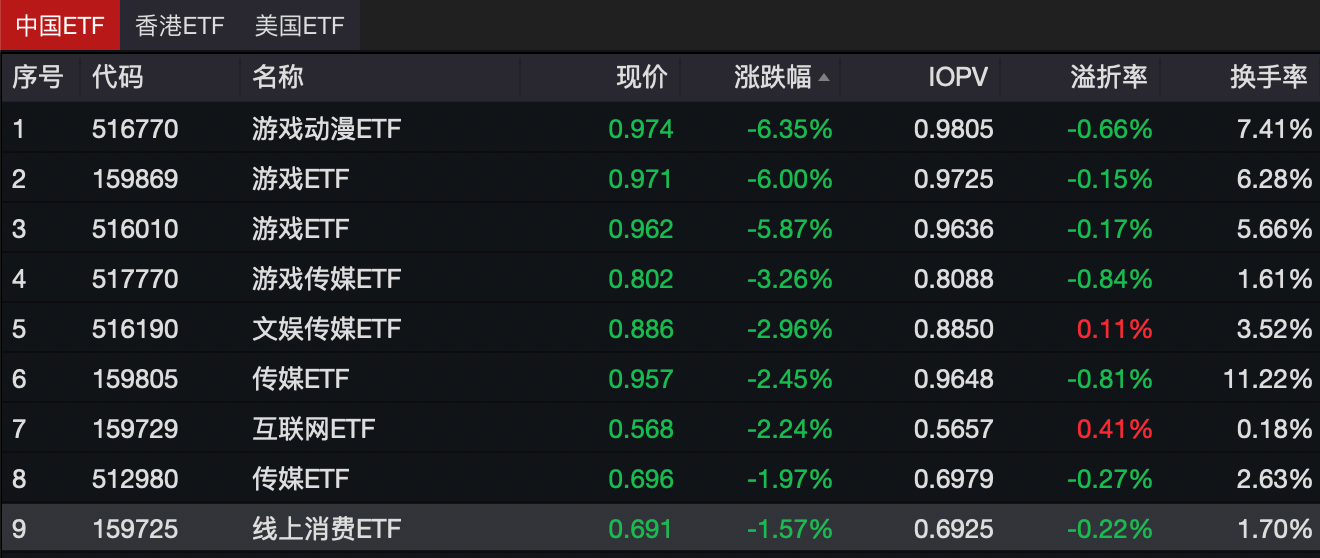Sort by 换手率 column header

pyautogui.click(x=1268, y=78)
